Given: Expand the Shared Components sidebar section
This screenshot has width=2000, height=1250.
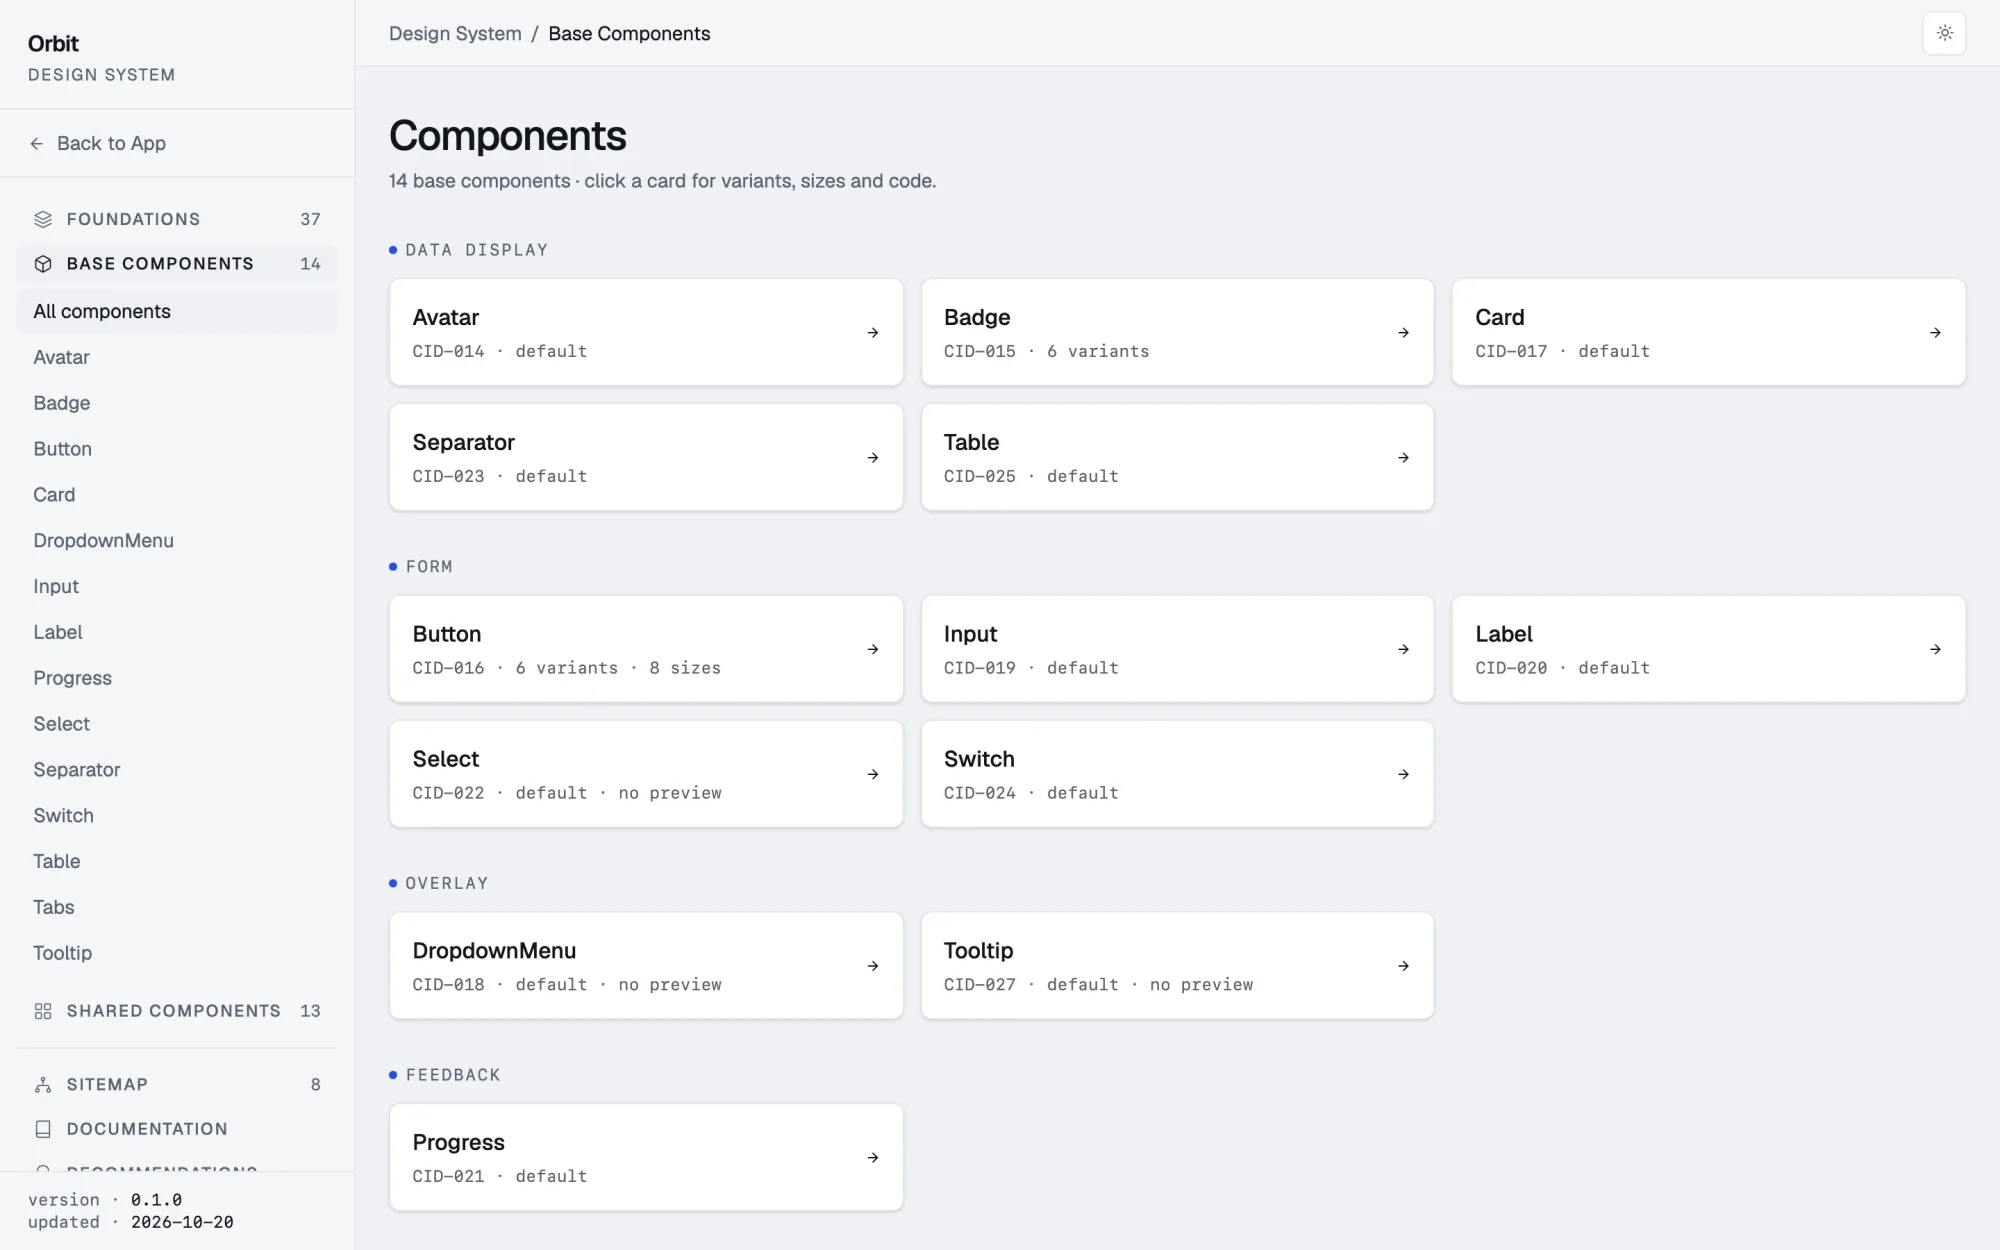Looking at the screenshot, I should 177,1011.
